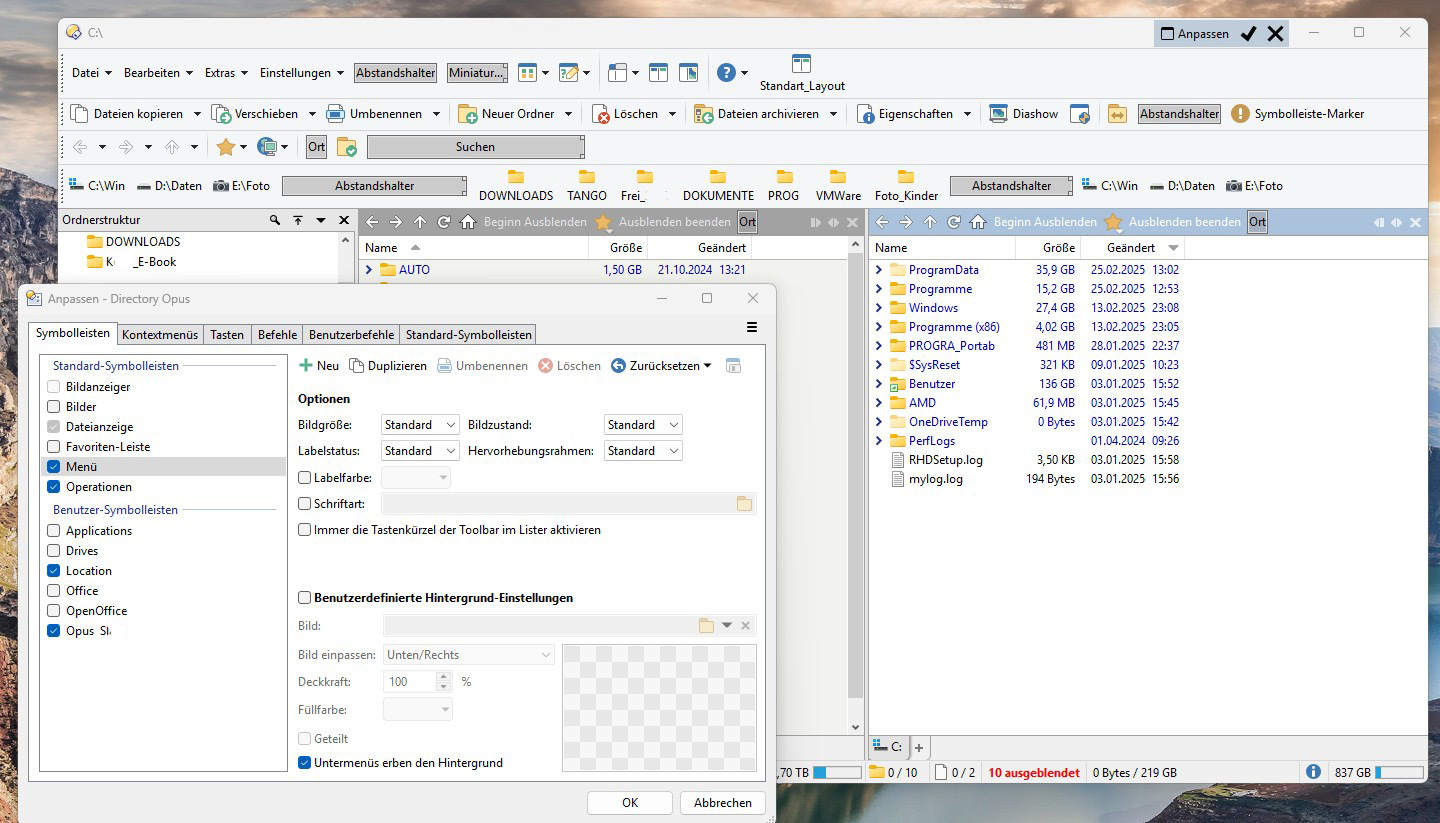Enable the Favoriten-Leiste checkbox
1440x823 pixels.
(54, 447)
